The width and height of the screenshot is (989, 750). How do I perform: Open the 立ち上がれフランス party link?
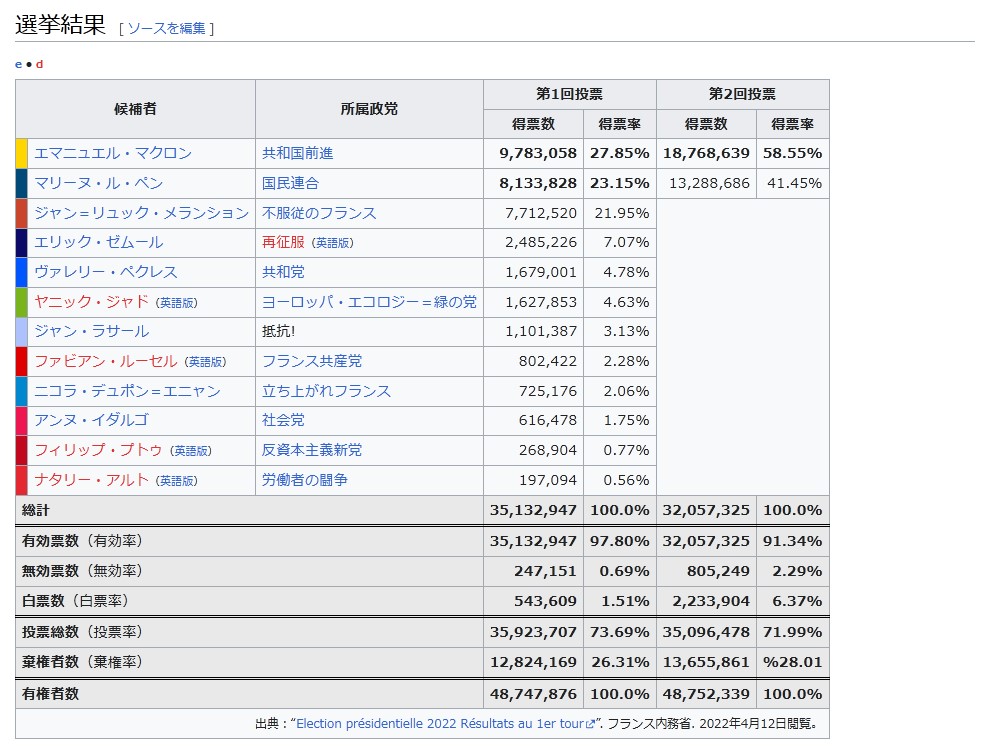pyautogui.click(x=326, y=391)
